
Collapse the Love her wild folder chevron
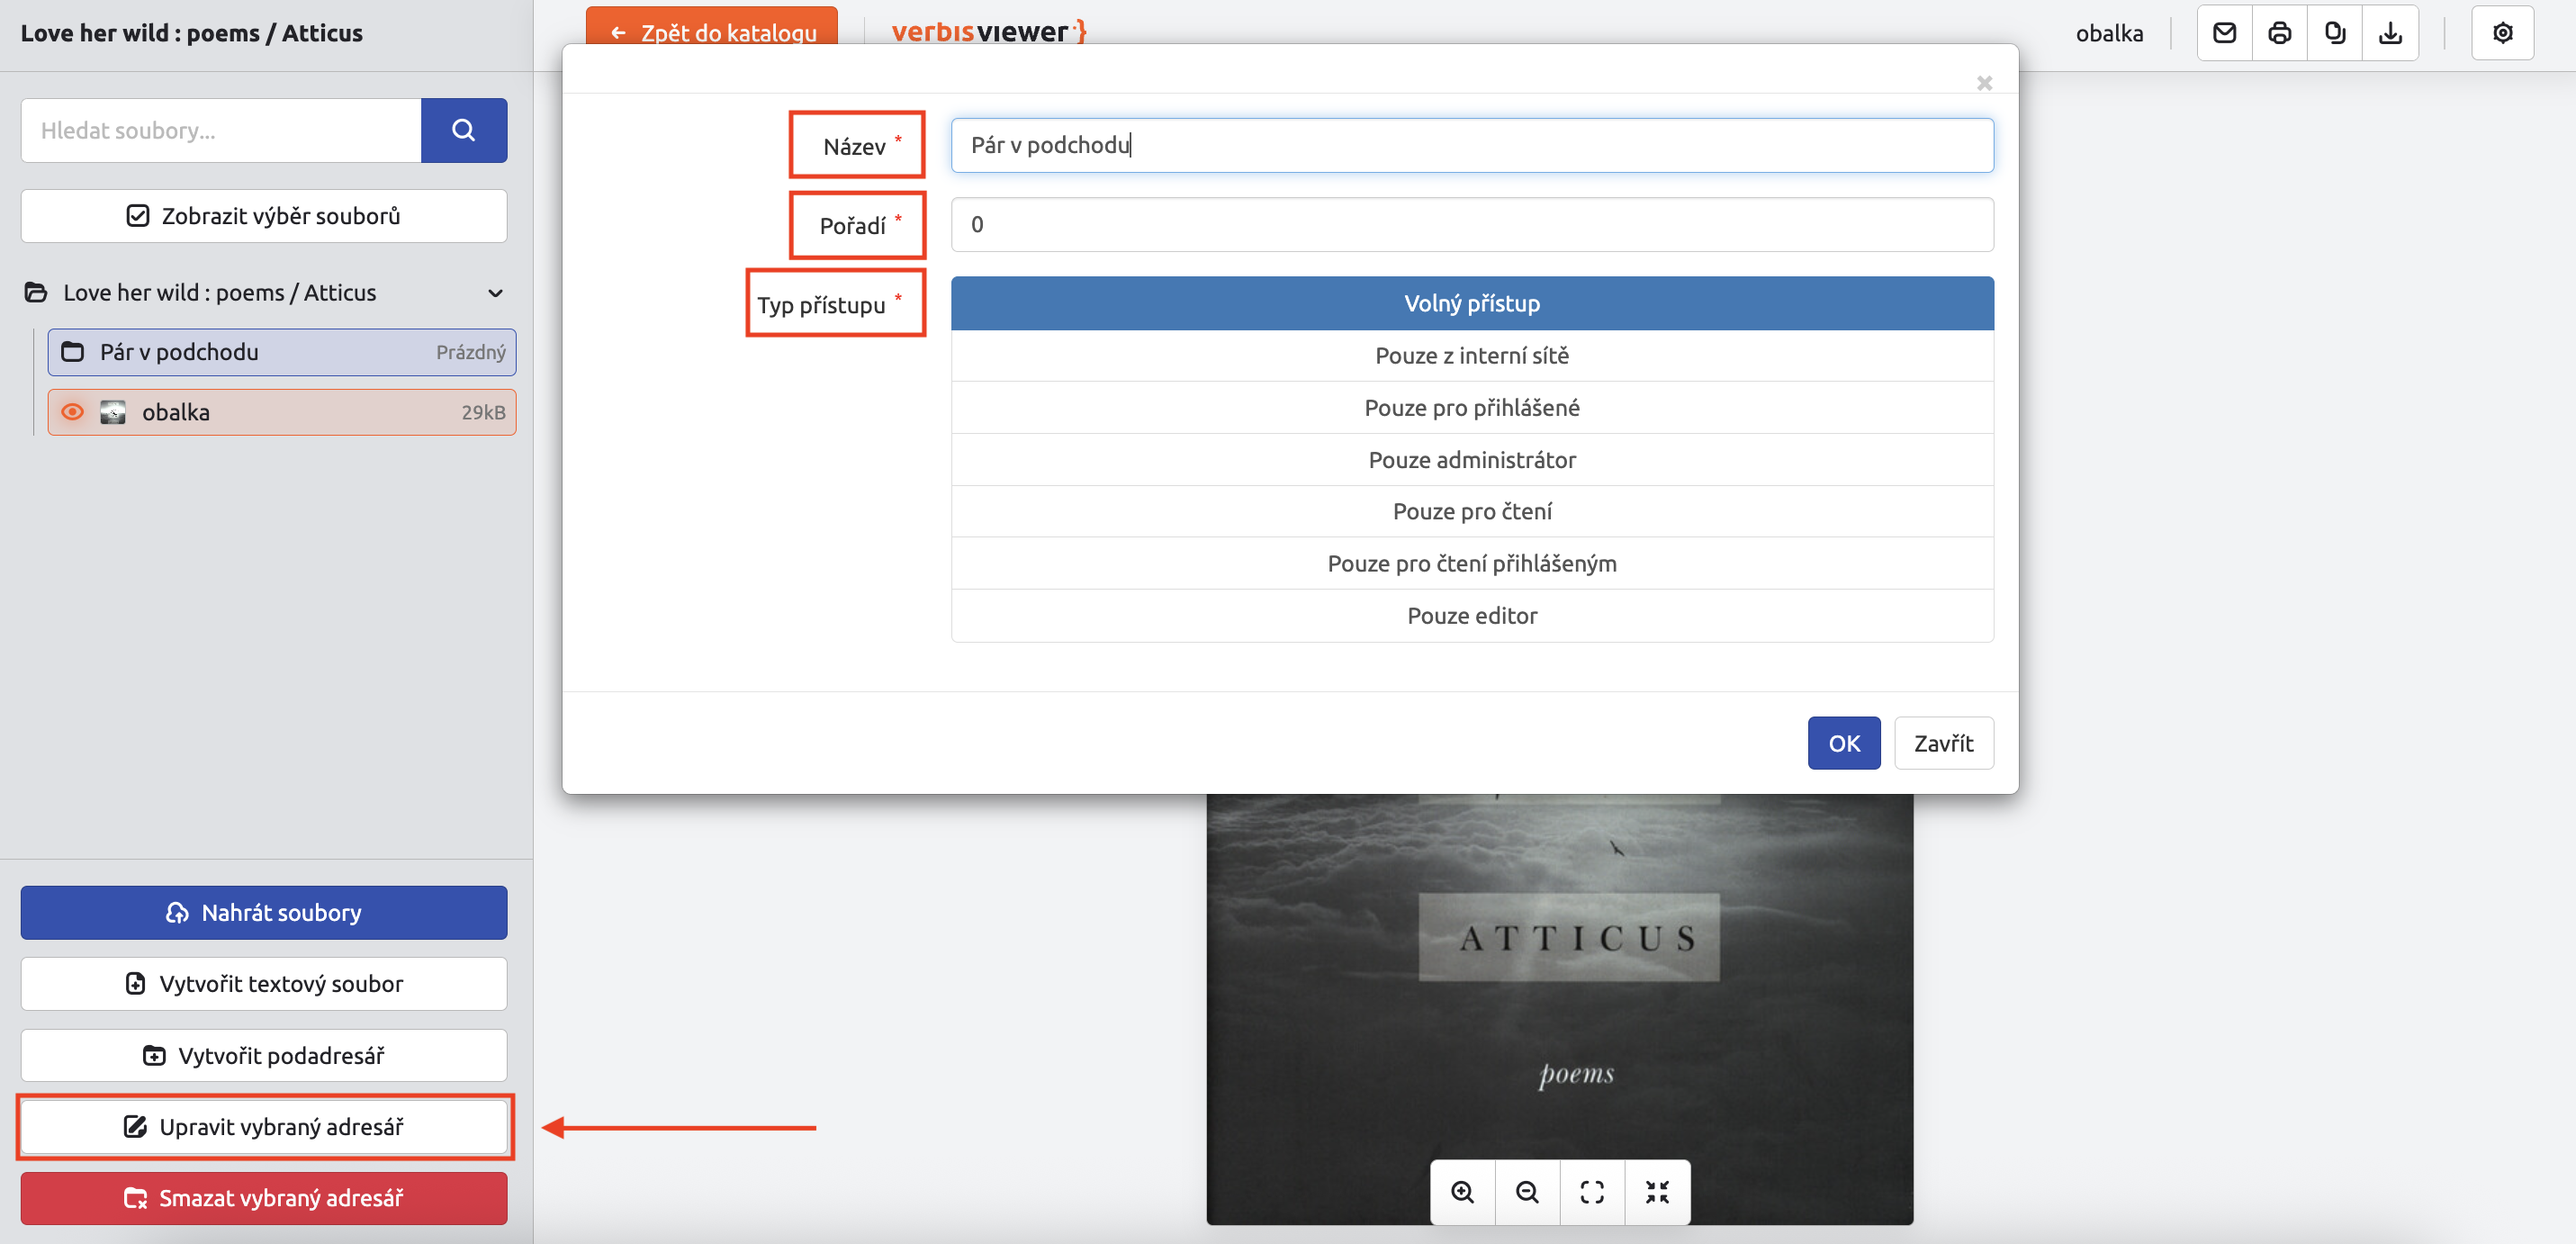pyautogui.click(x=495, y=293)
